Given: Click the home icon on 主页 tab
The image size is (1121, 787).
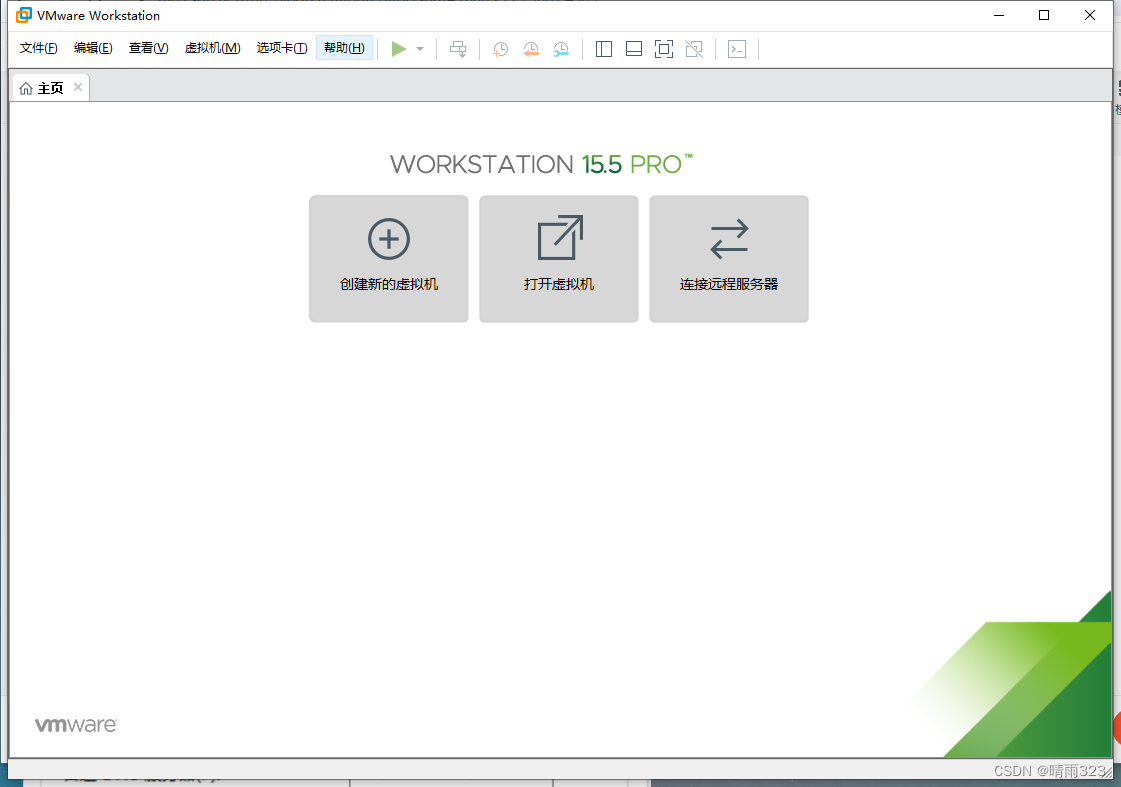Looking at the screenshot, I should [26, 88].
